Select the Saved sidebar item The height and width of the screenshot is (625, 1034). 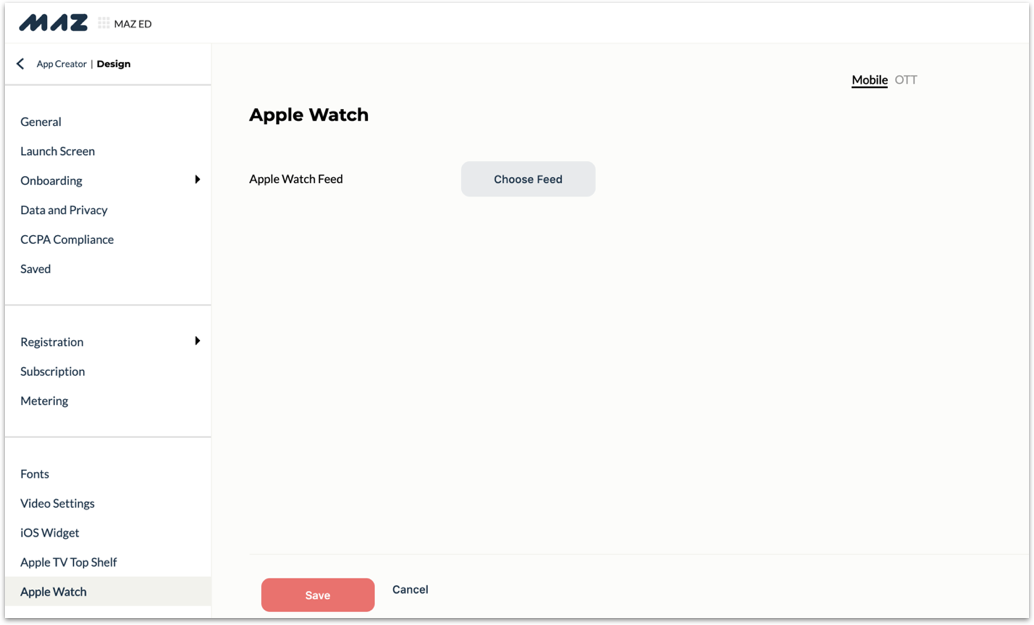tap(36, 269)
